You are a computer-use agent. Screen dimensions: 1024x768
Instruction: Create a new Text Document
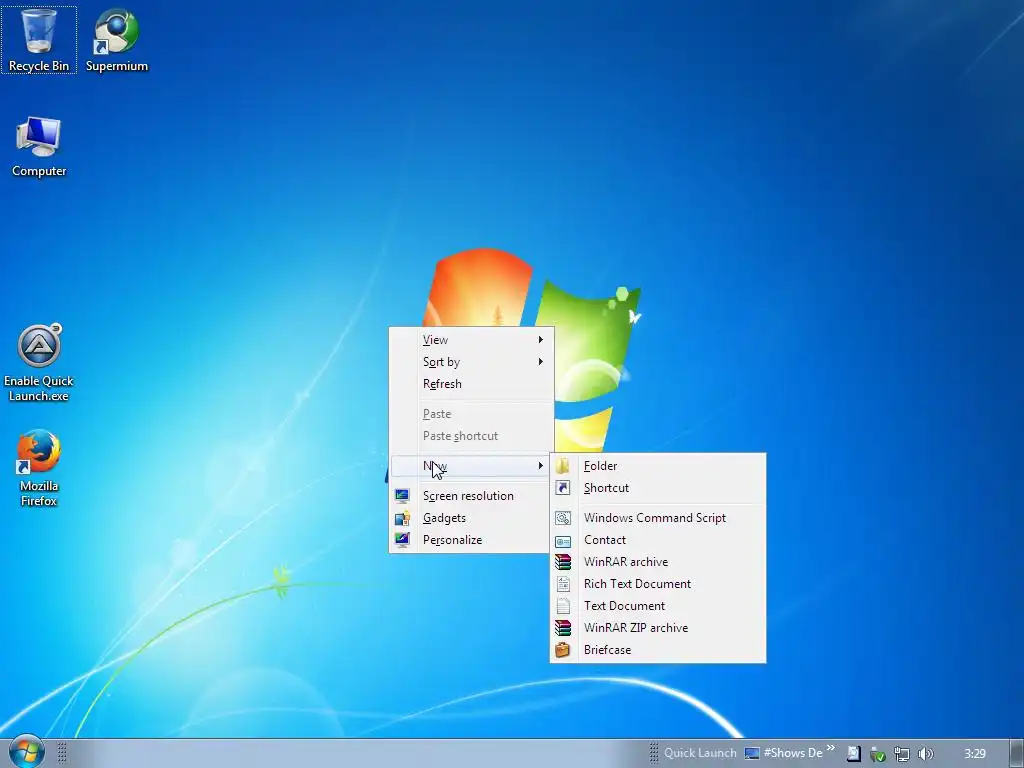[x=658, y=606]
